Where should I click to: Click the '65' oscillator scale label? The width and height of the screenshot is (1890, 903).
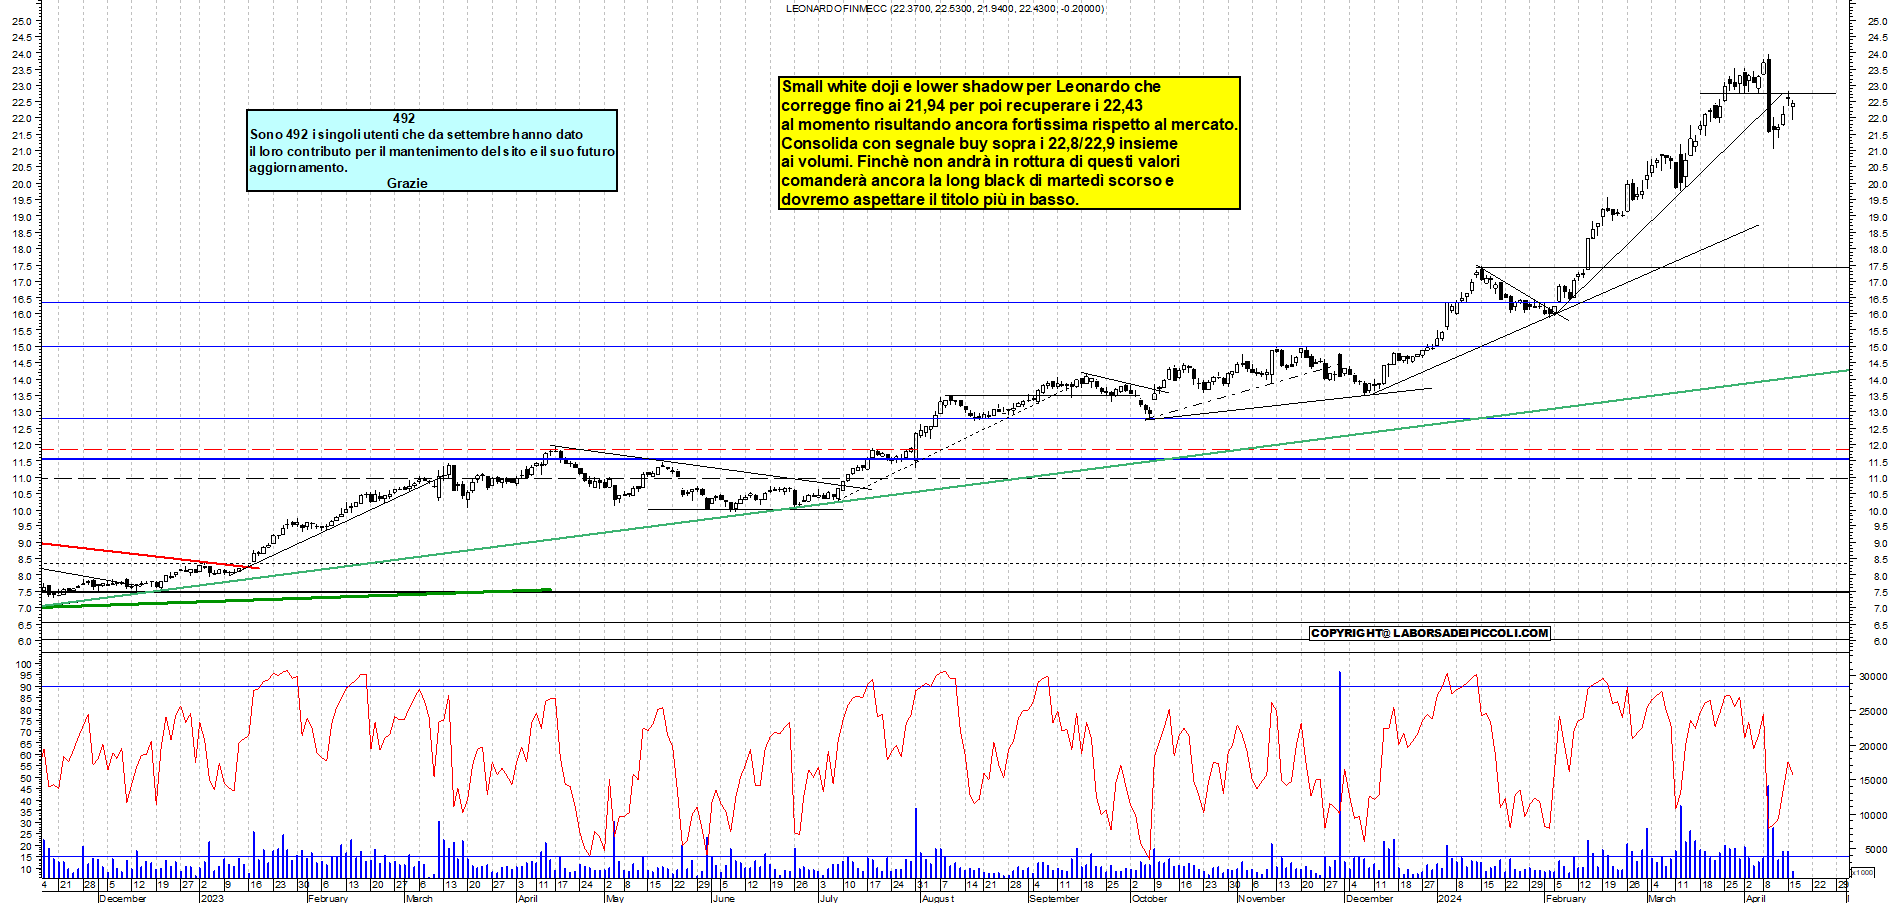click(x=27, y=745)
